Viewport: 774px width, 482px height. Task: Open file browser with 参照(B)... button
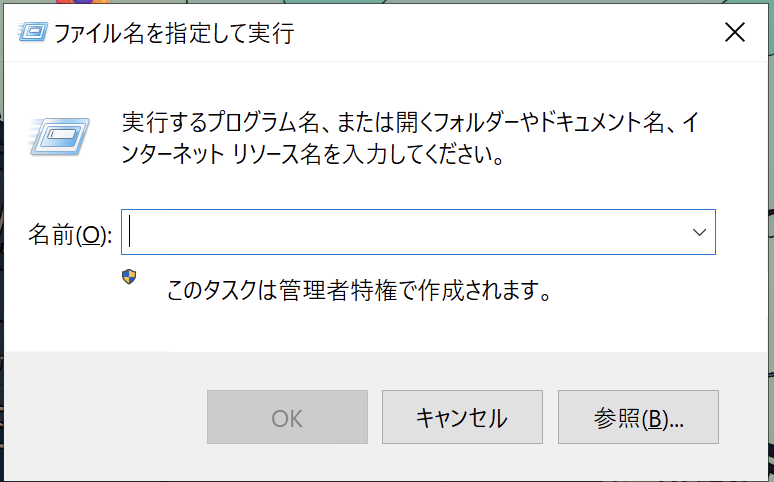pyautogui.click(x=638, y=417)
